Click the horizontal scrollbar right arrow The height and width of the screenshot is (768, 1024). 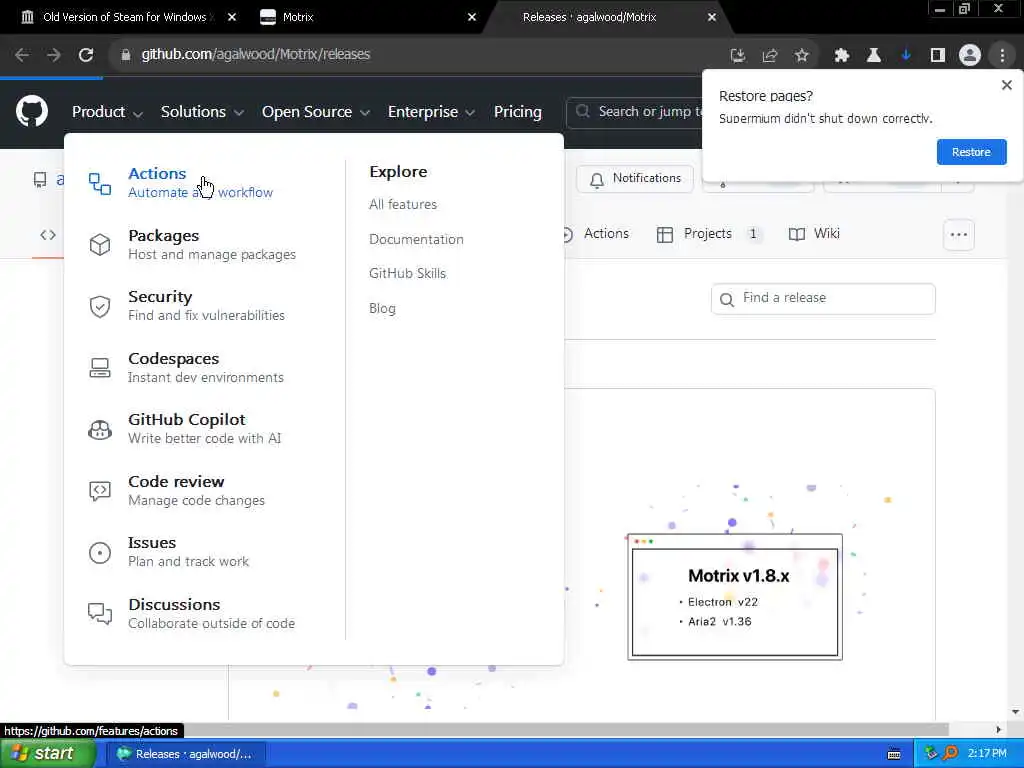(998, 729)
